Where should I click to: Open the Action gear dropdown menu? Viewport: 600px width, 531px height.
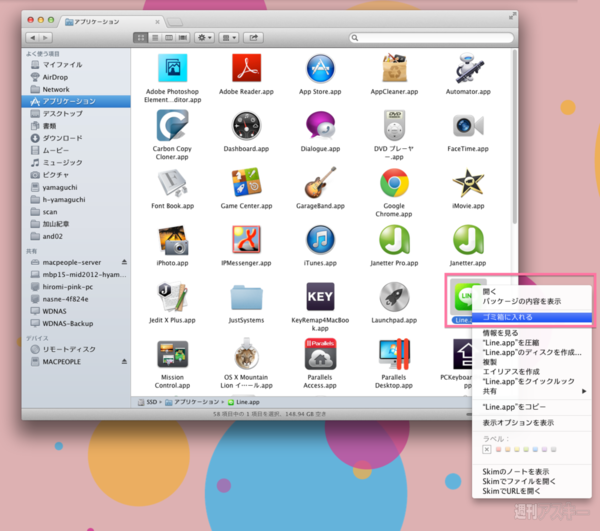pos(204,37)
